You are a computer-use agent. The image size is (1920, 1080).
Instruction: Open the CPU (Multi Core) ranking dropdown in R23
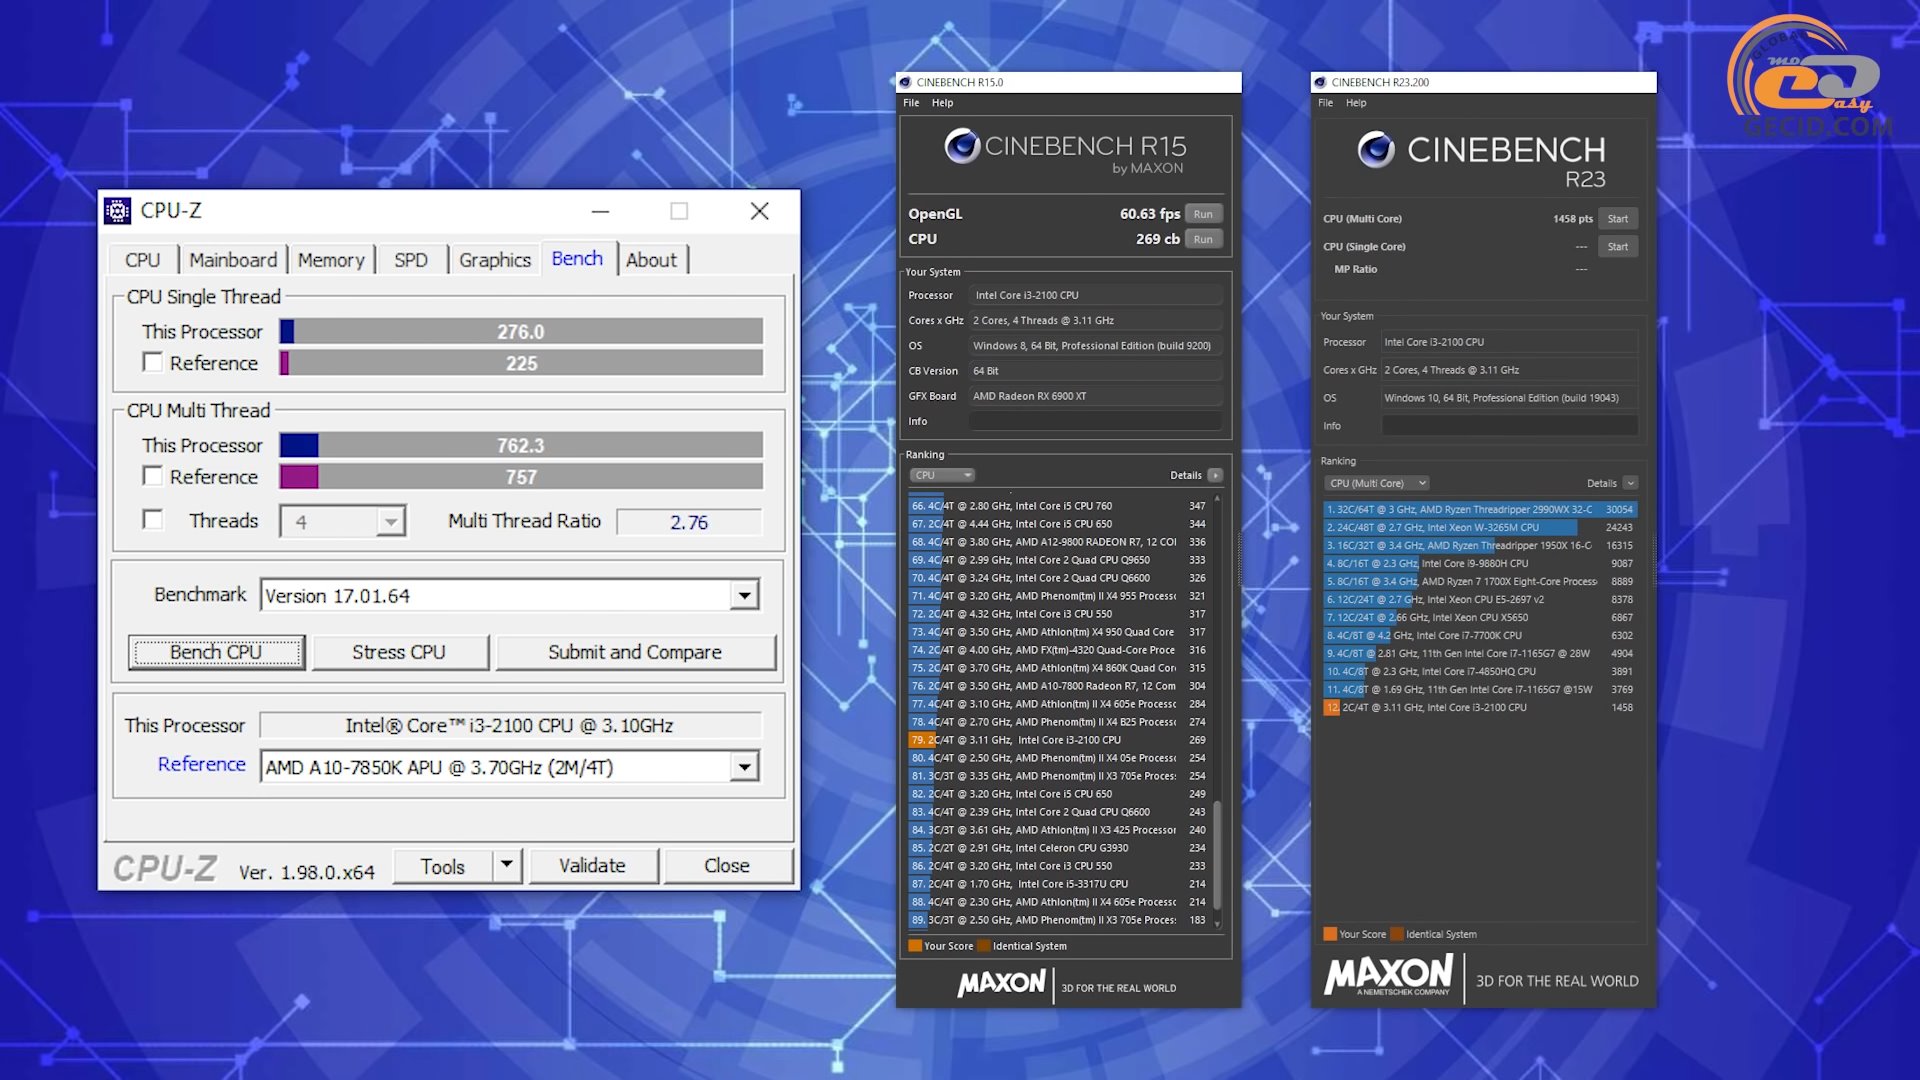[x=1377, y=483]
